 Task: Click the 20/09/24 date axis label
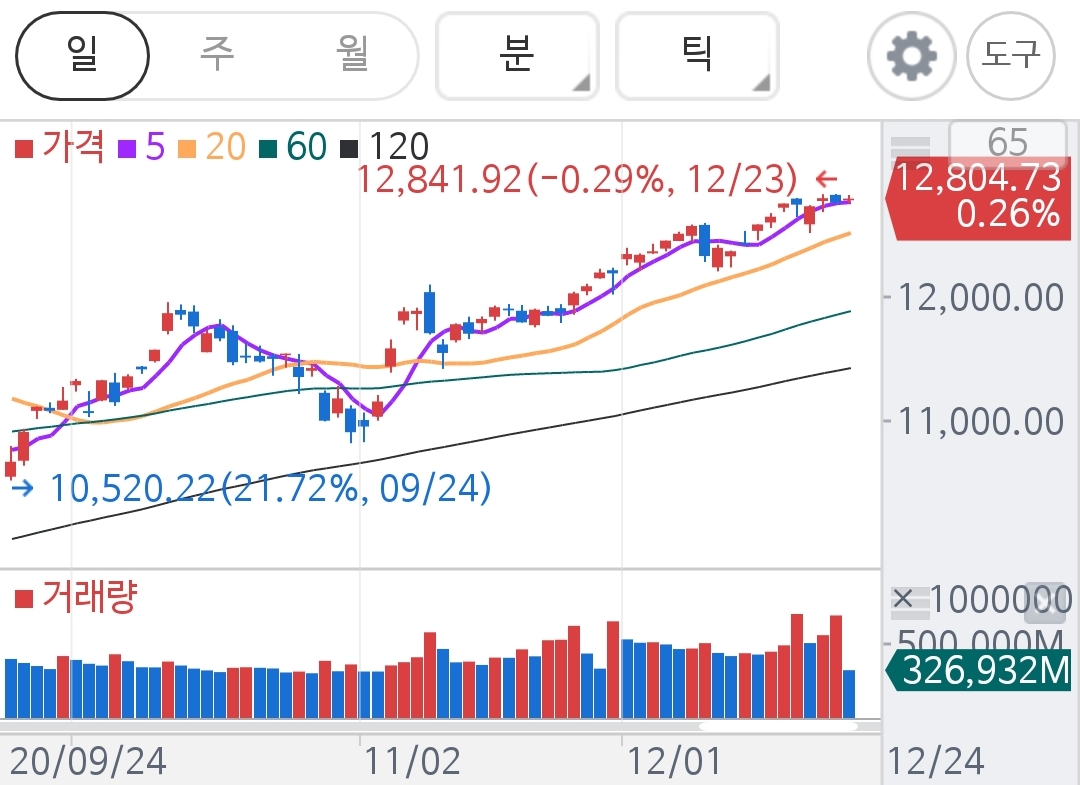point(88,762)
